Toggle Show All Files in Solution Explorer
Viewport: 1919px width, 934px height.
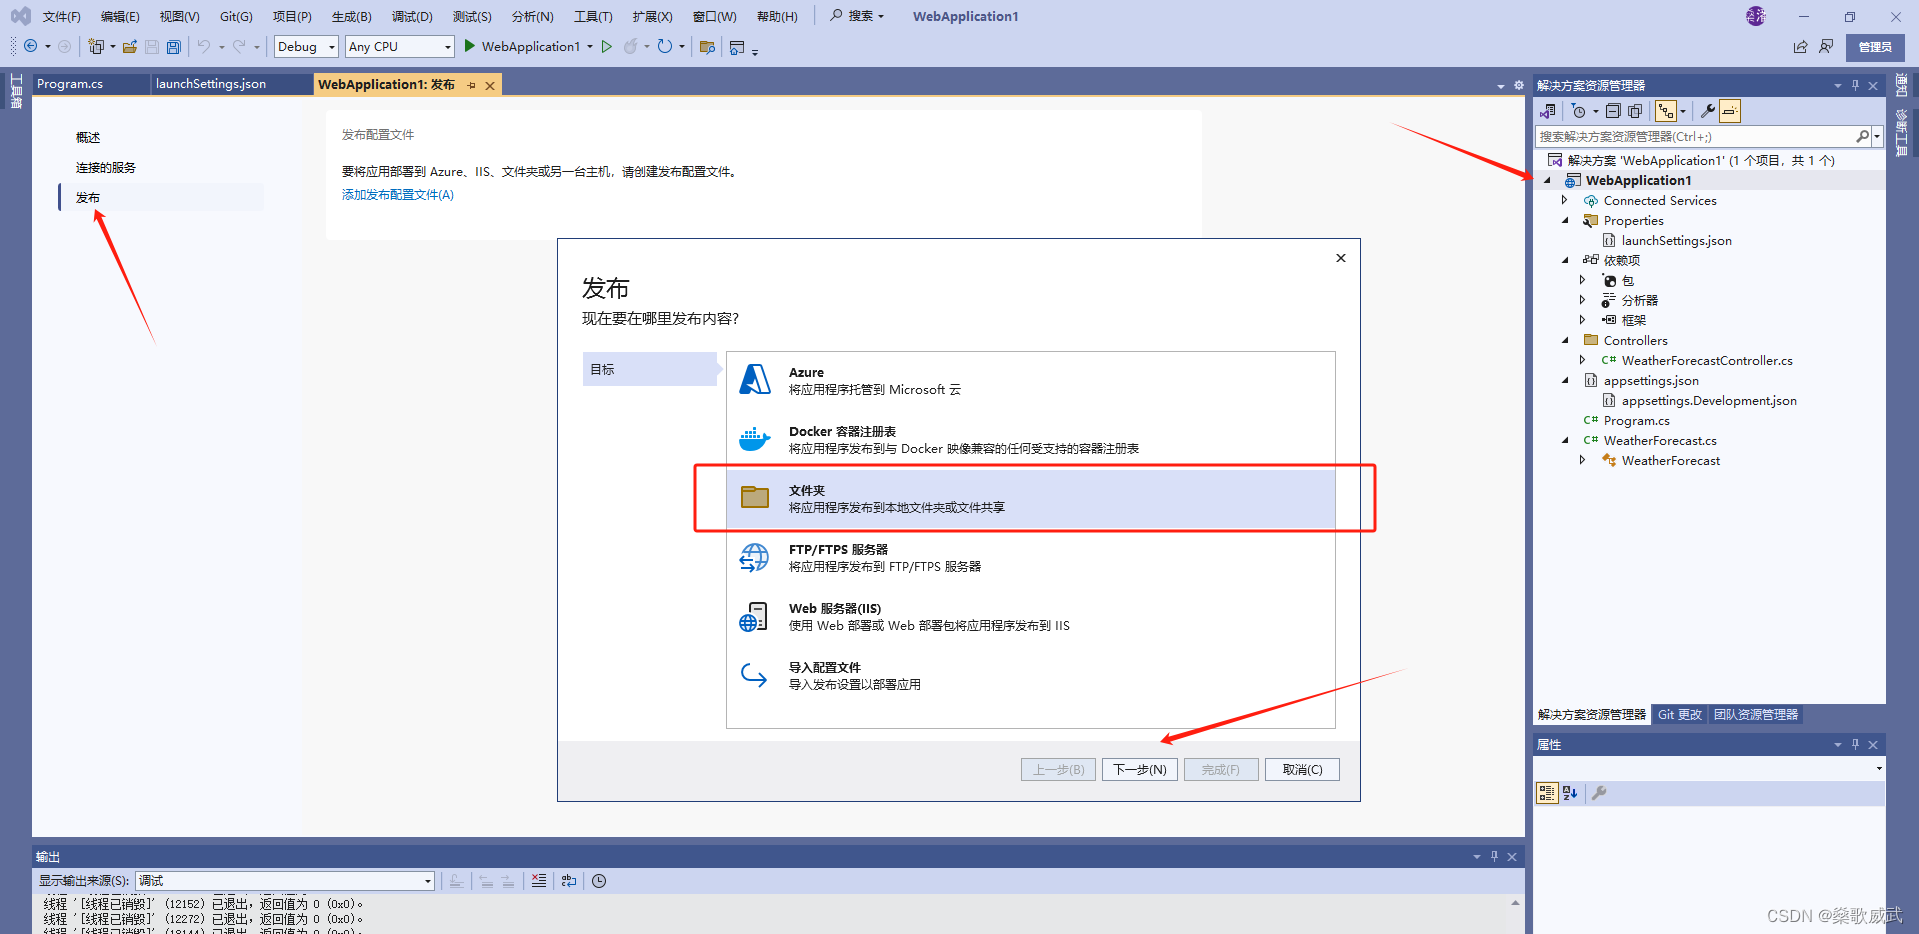coord(1635,111)
